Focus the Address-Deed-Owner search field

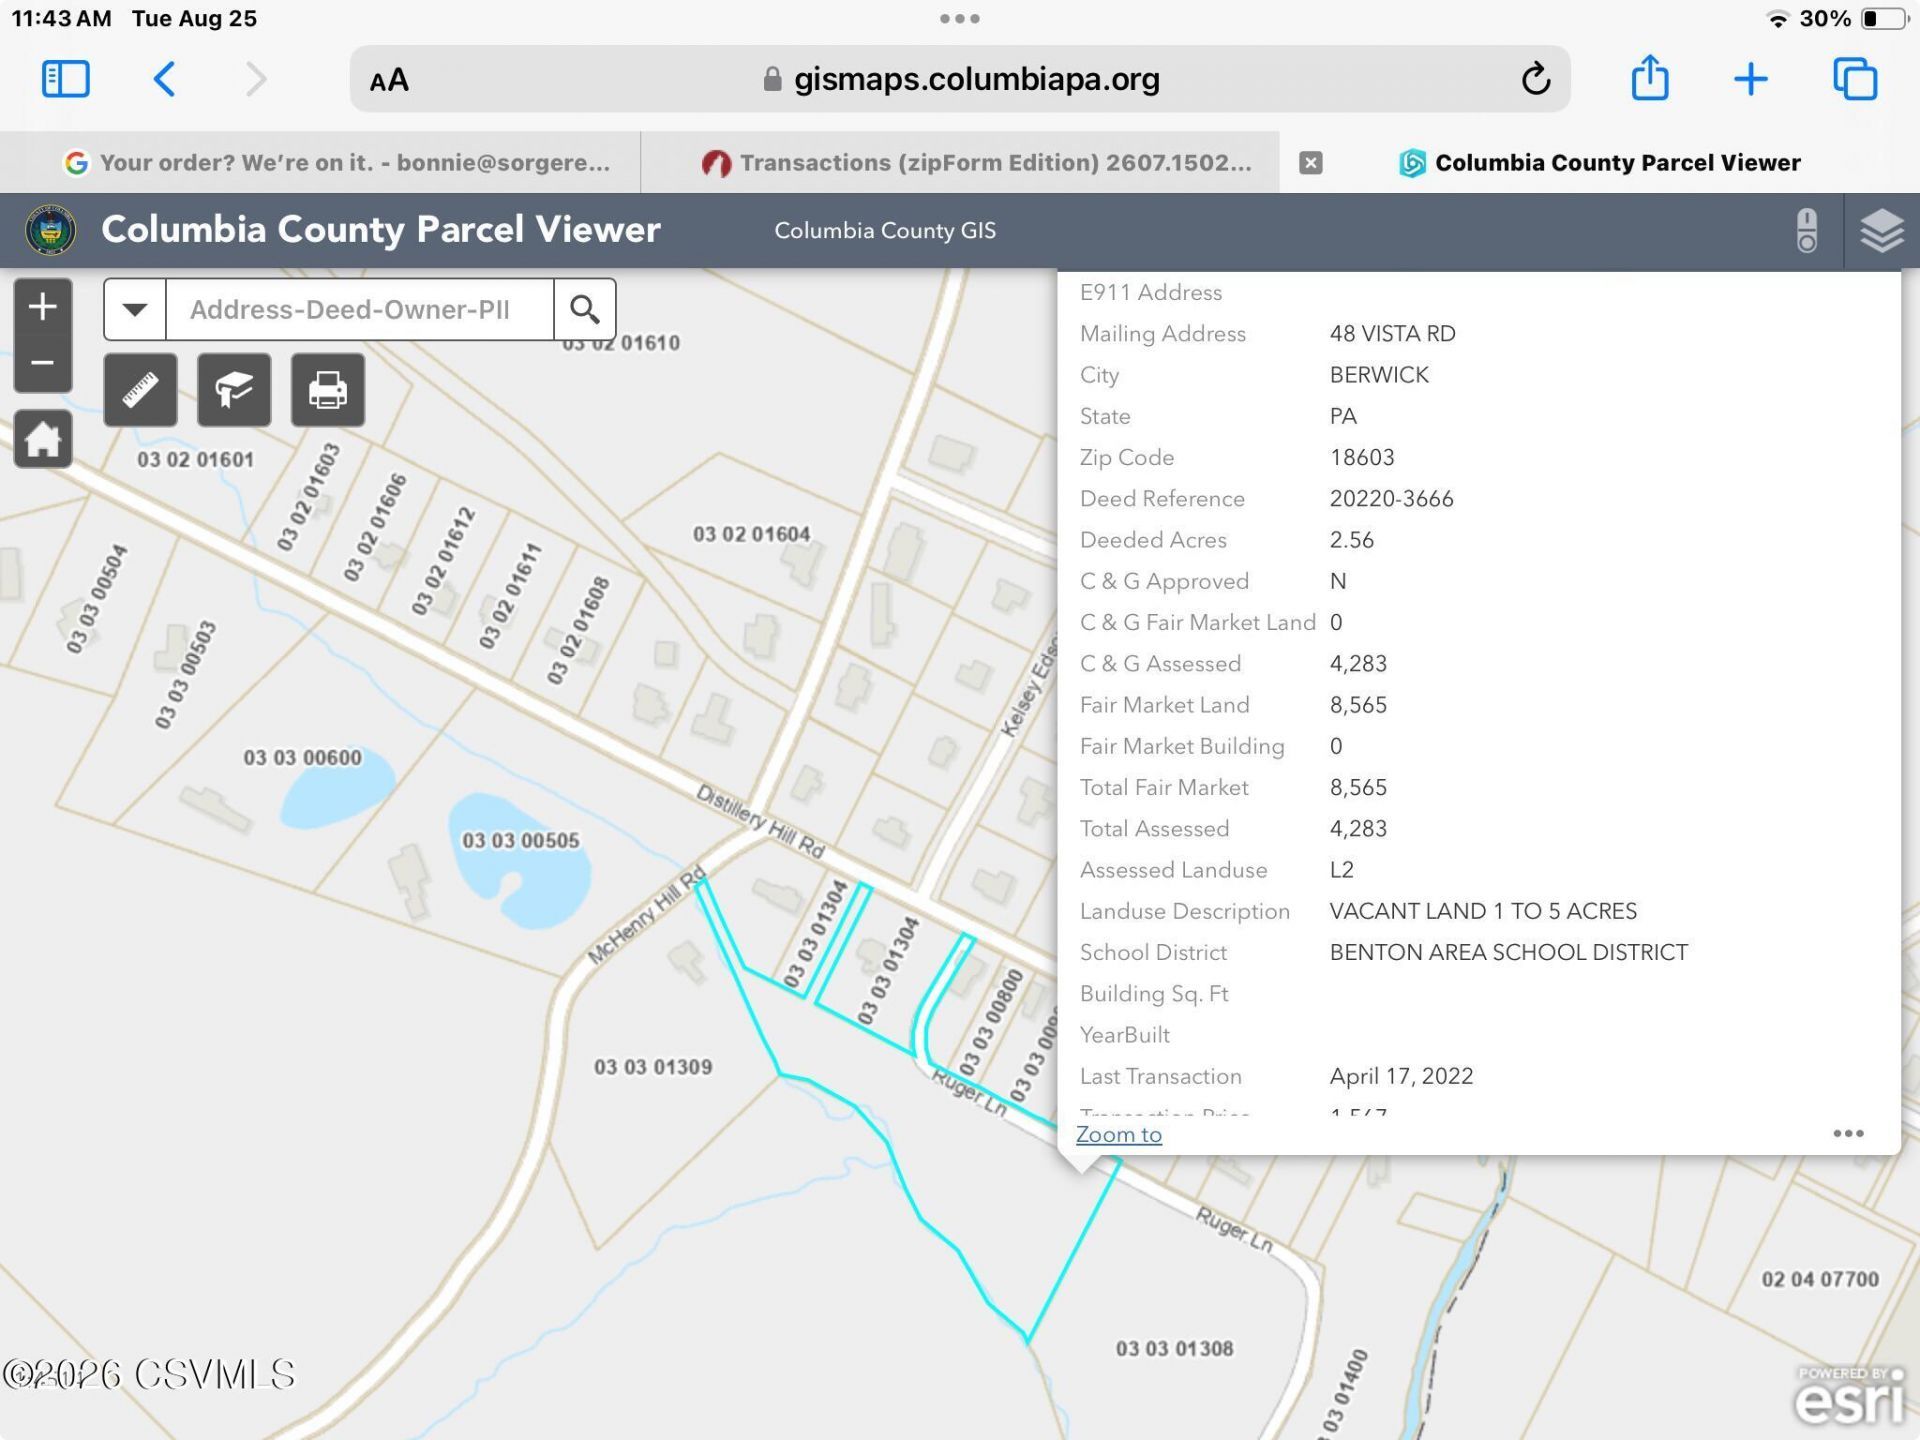pyautogui.click(x=359, y=309)
